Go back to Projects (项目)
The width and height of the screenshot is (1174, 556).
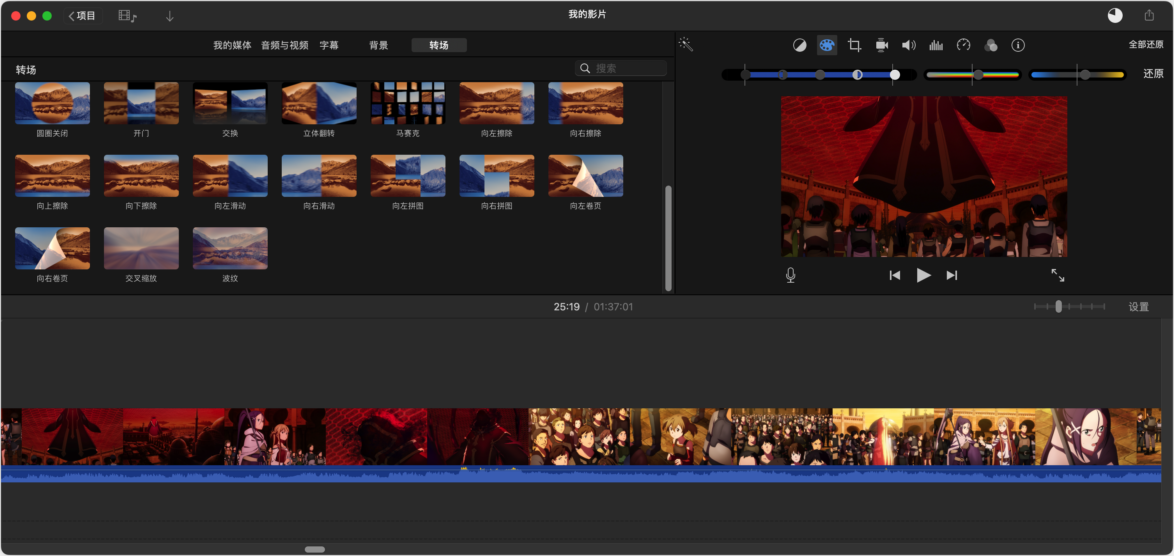(x=82, y=16)
